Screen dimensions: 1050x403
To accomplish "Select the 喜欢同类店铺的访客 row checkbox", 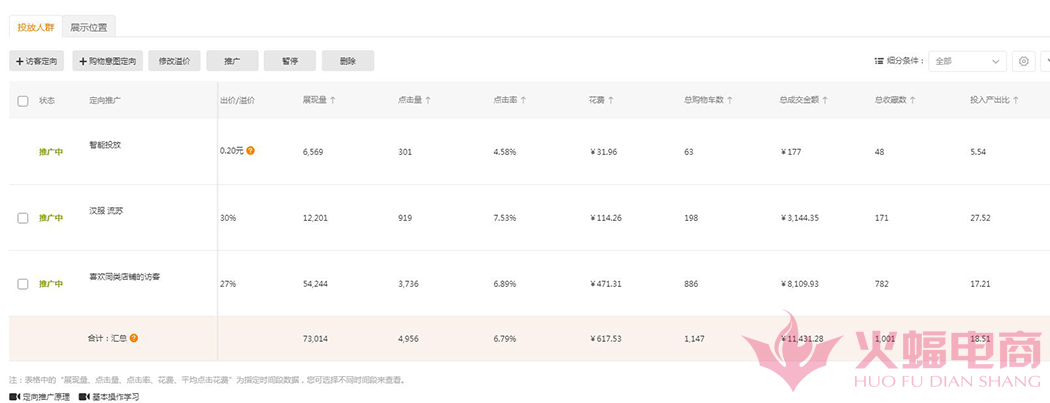I will click(x=23, y=284).
